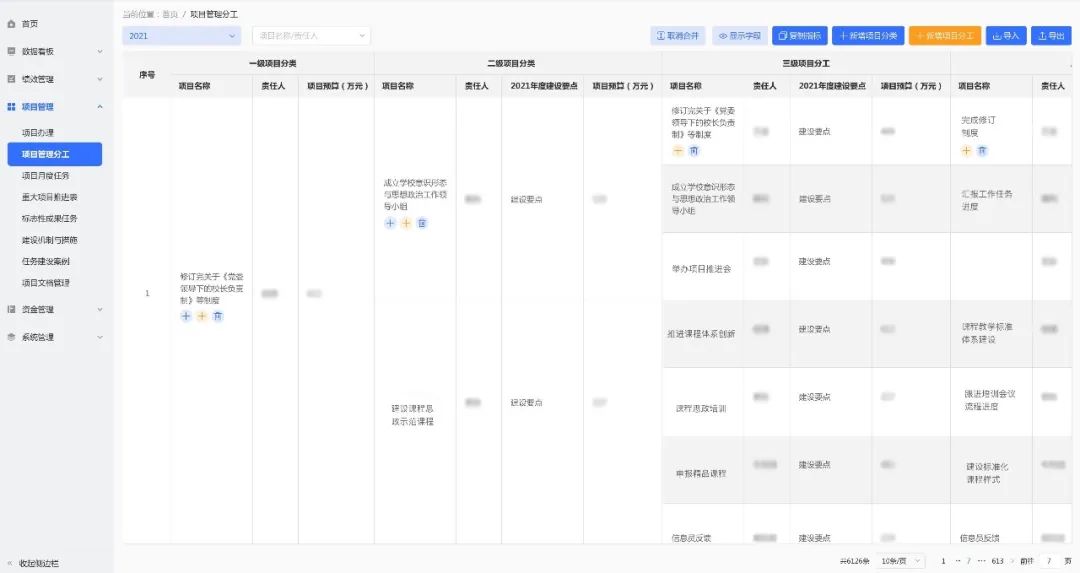Image resolution: width=1080 pixels, height=573 pixels.
Task: Open the 10条/页 page size dropdown
Action: click(x=901, y=561)
